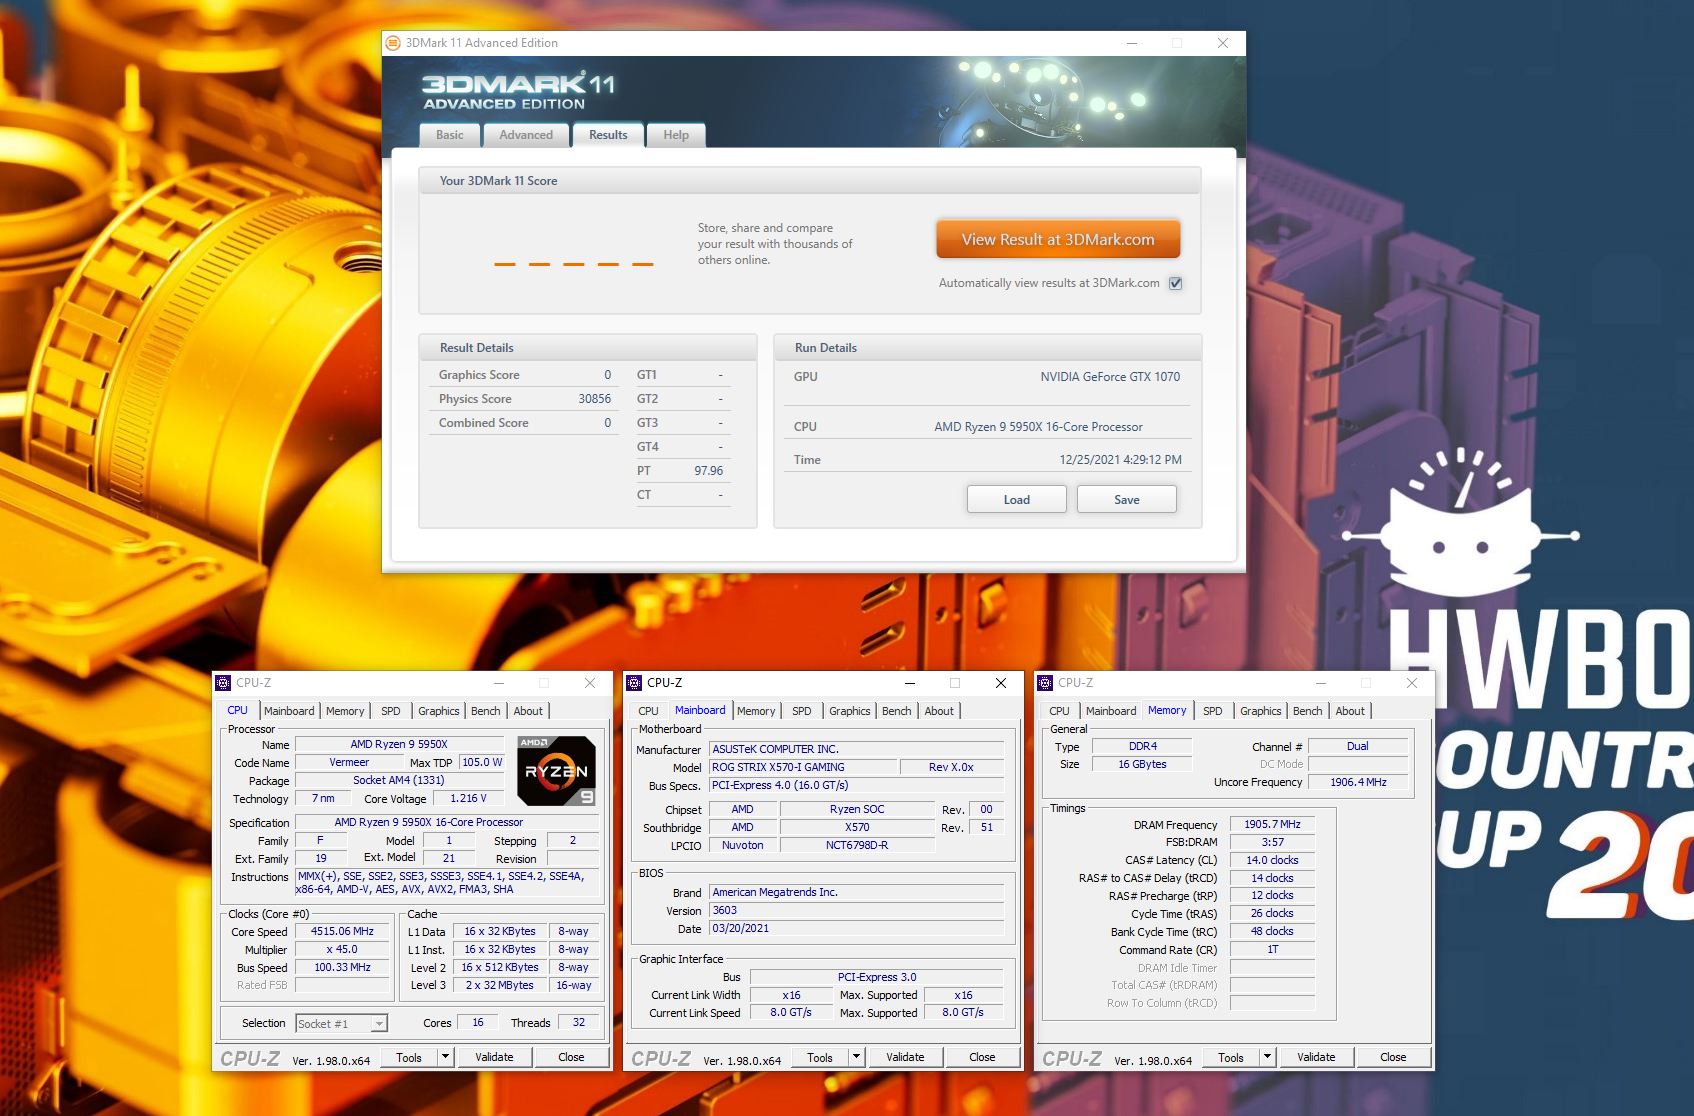Expand Tools dropdown arrow in right CPU-Z window

point(1268,1057)
